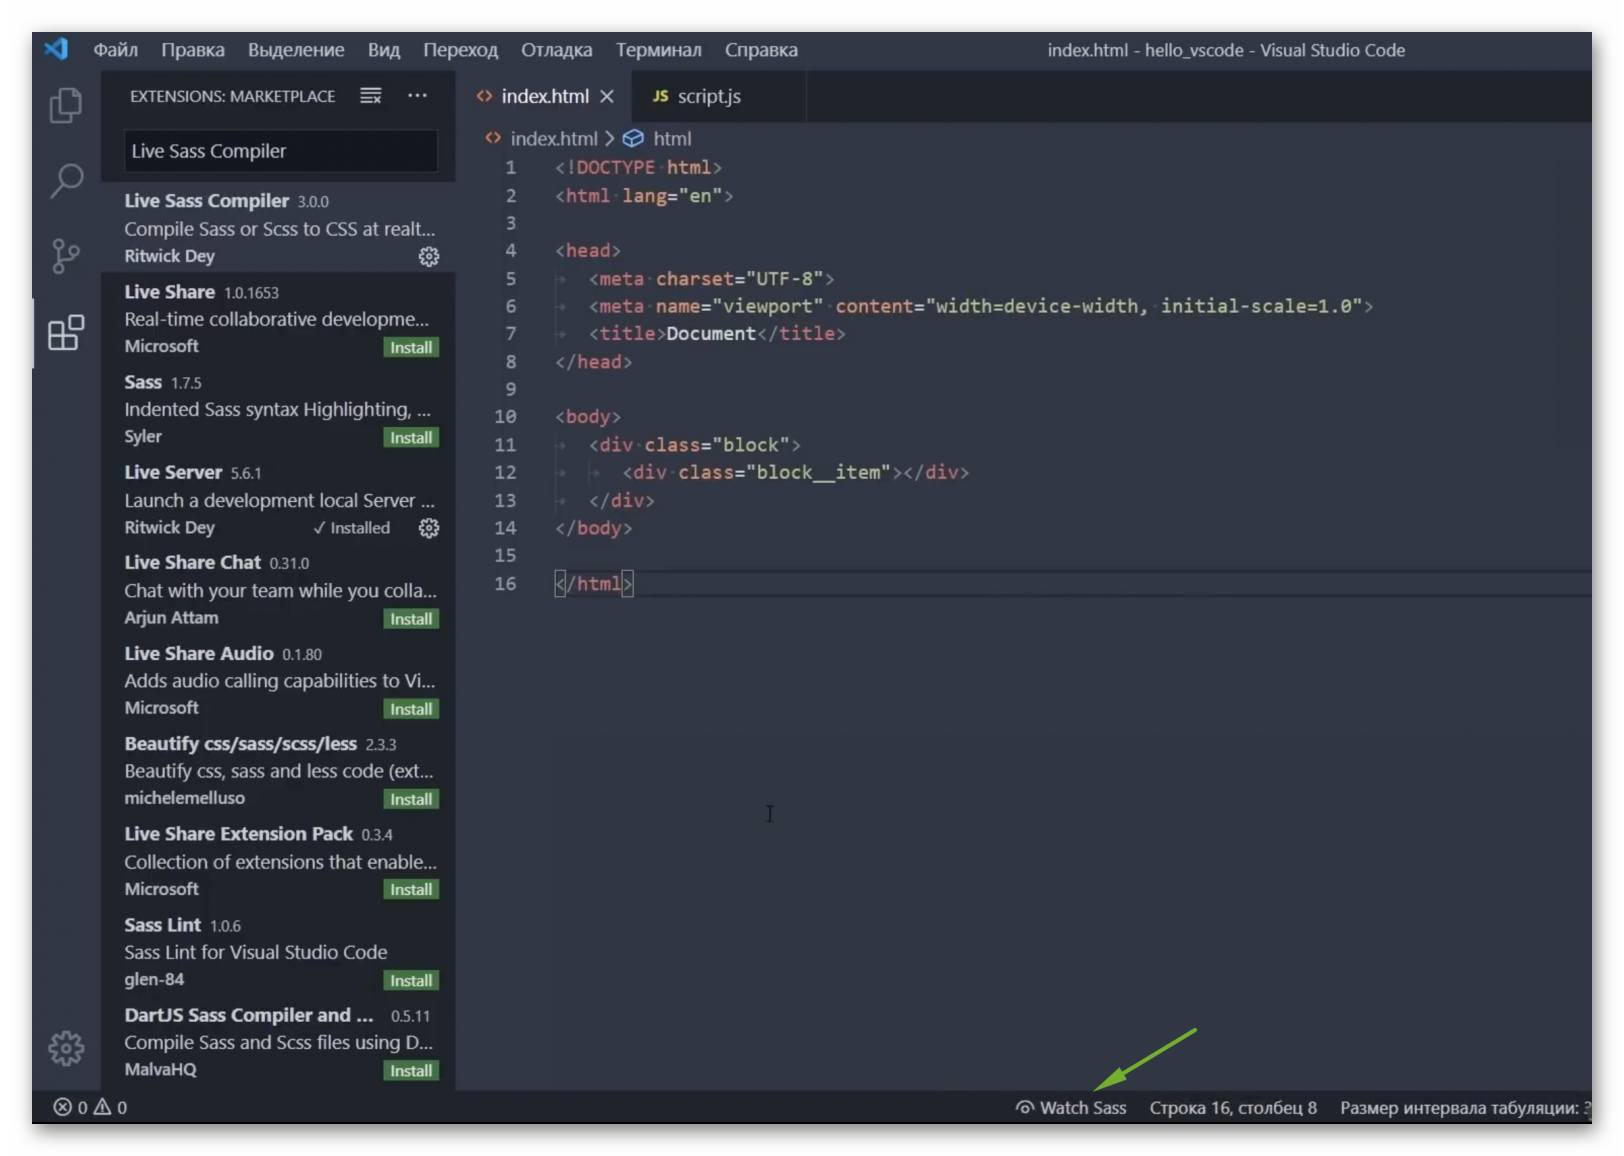This screenshot has height=1156, width=1624.
Task: Open the Отладка menu
Action: (557, 50)
